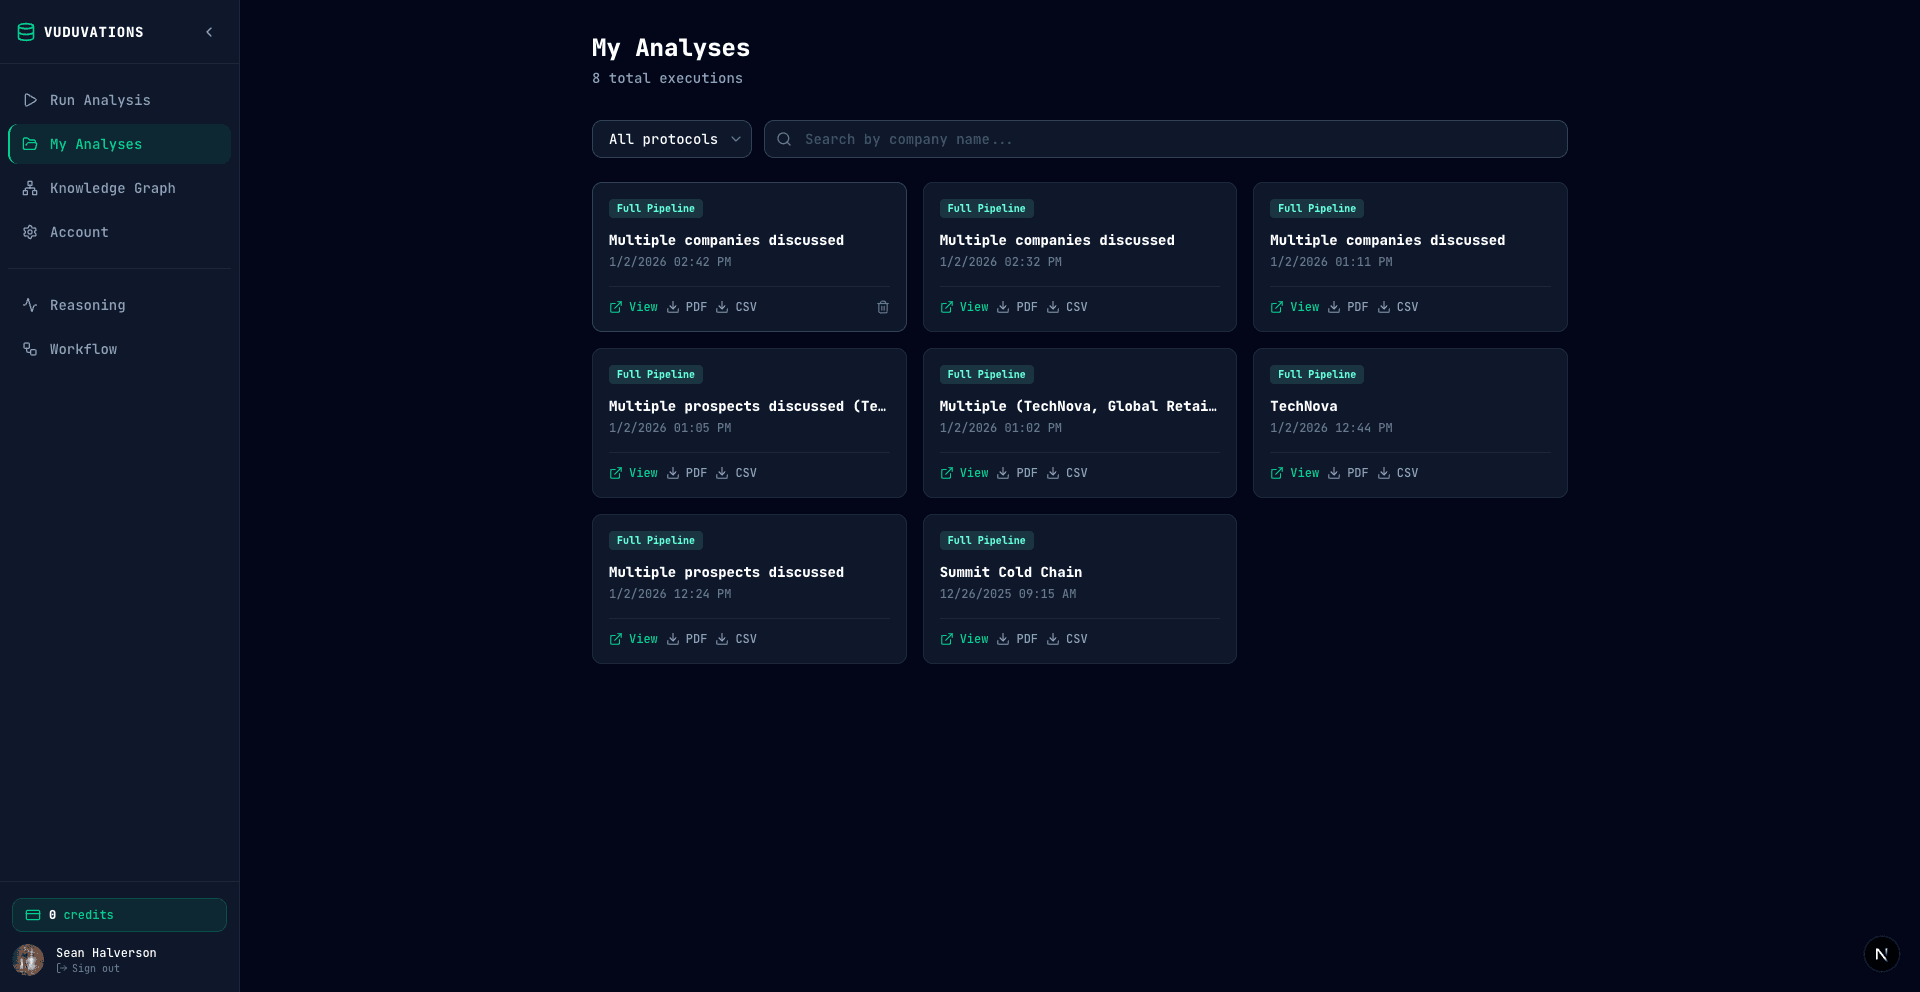Download PDF of 02:32 PM analysis

pyautogui.click(x=1017, y=307)
